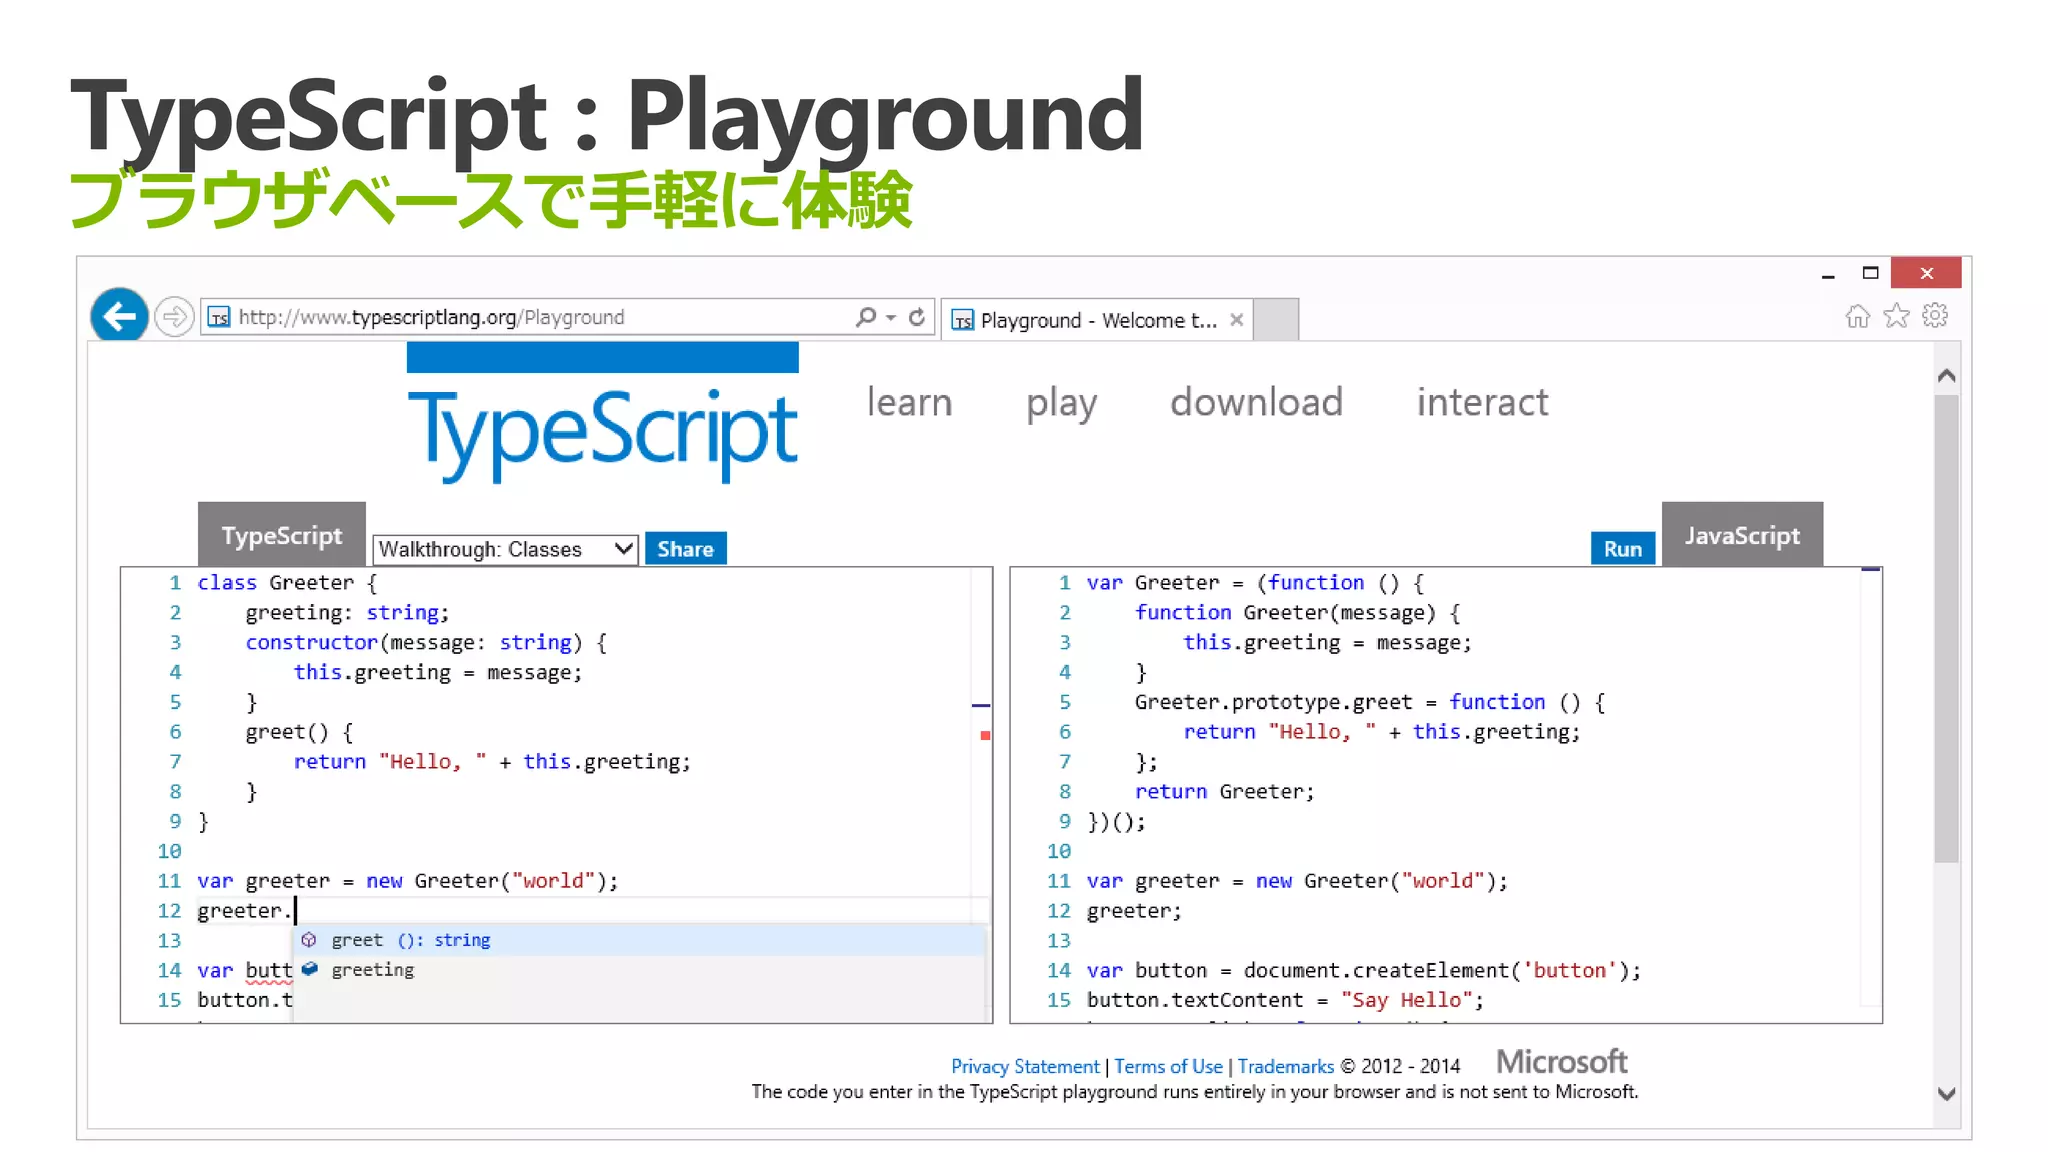
Task: Open the learn menu item
Action: (909, 402)
